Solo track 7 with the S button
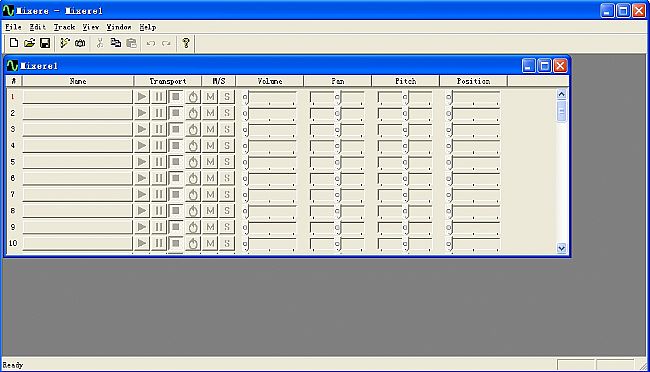650x372 pixels. (227, 194)
